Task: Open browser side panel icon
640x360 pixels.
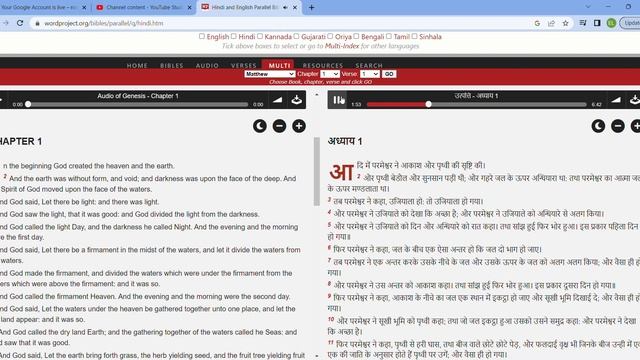Action: click(597, 23)
